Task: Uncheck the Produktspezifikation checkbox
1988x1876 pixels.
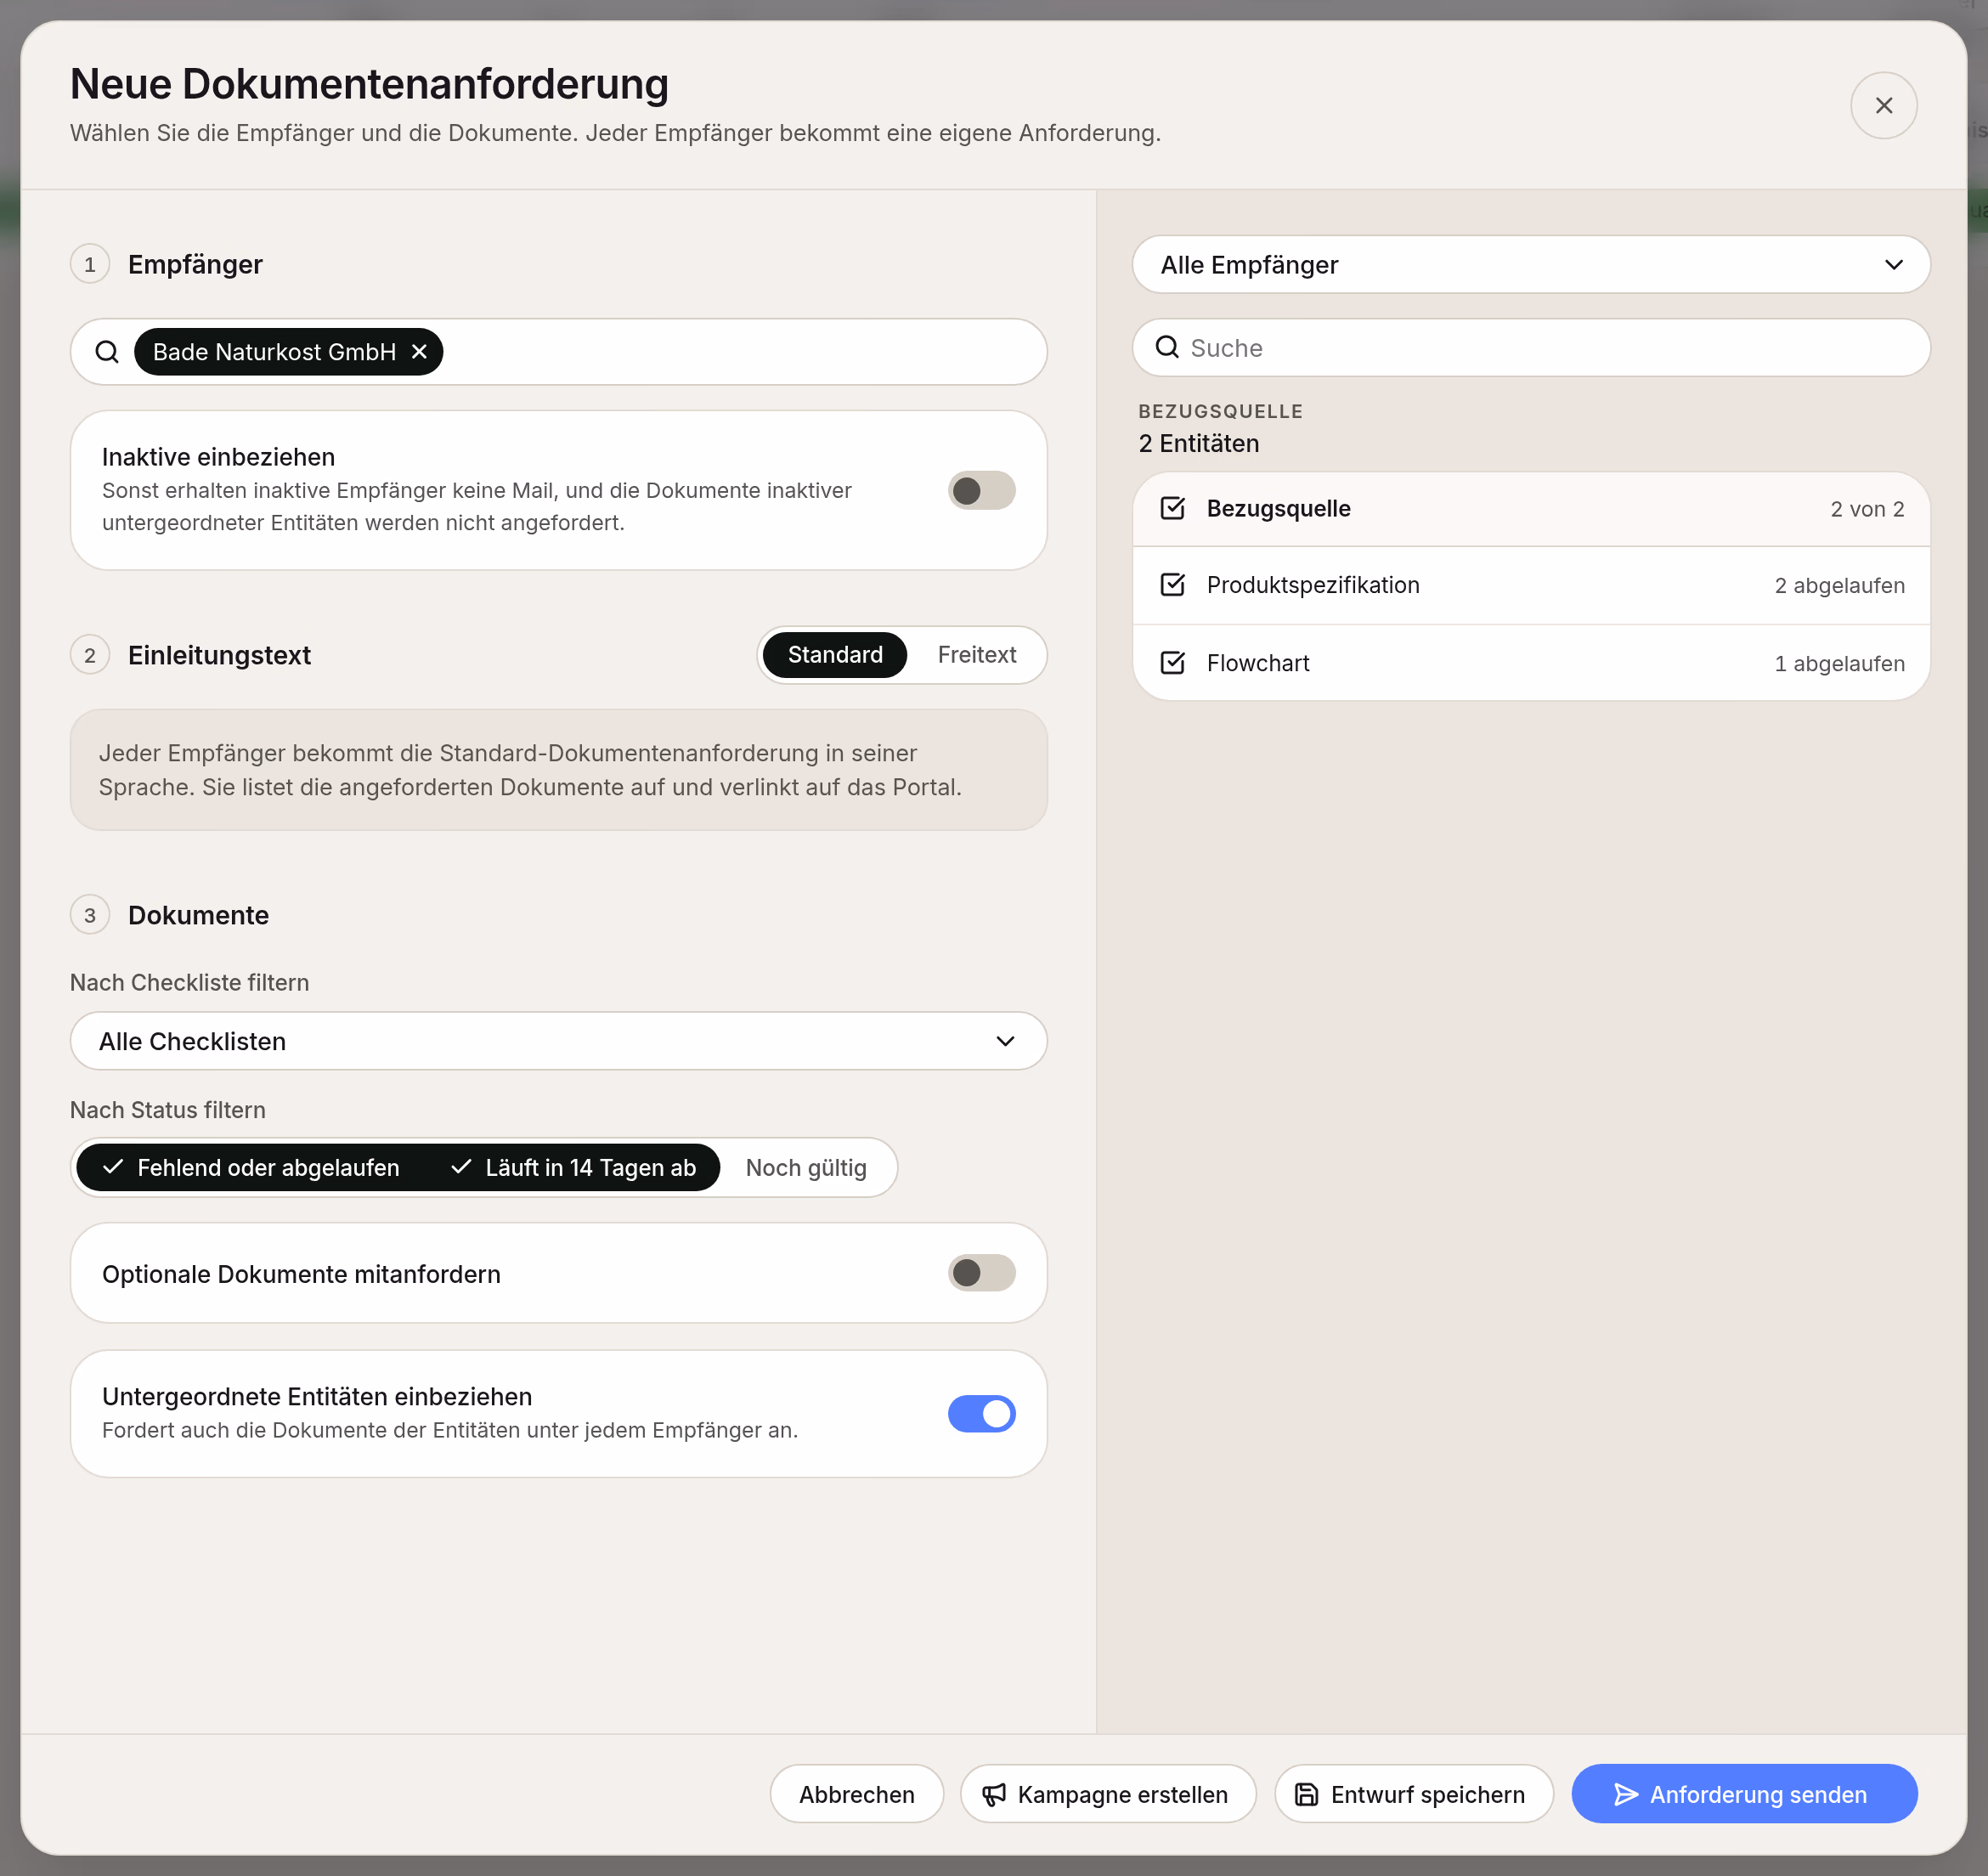Action: coord(1172,585)
